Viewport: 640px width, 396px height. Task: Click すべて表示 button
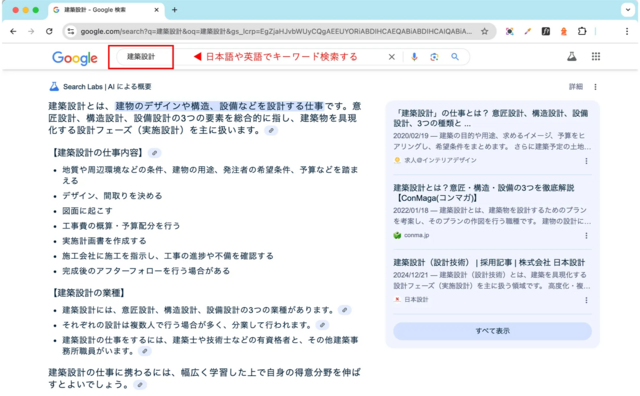point(492,331)
